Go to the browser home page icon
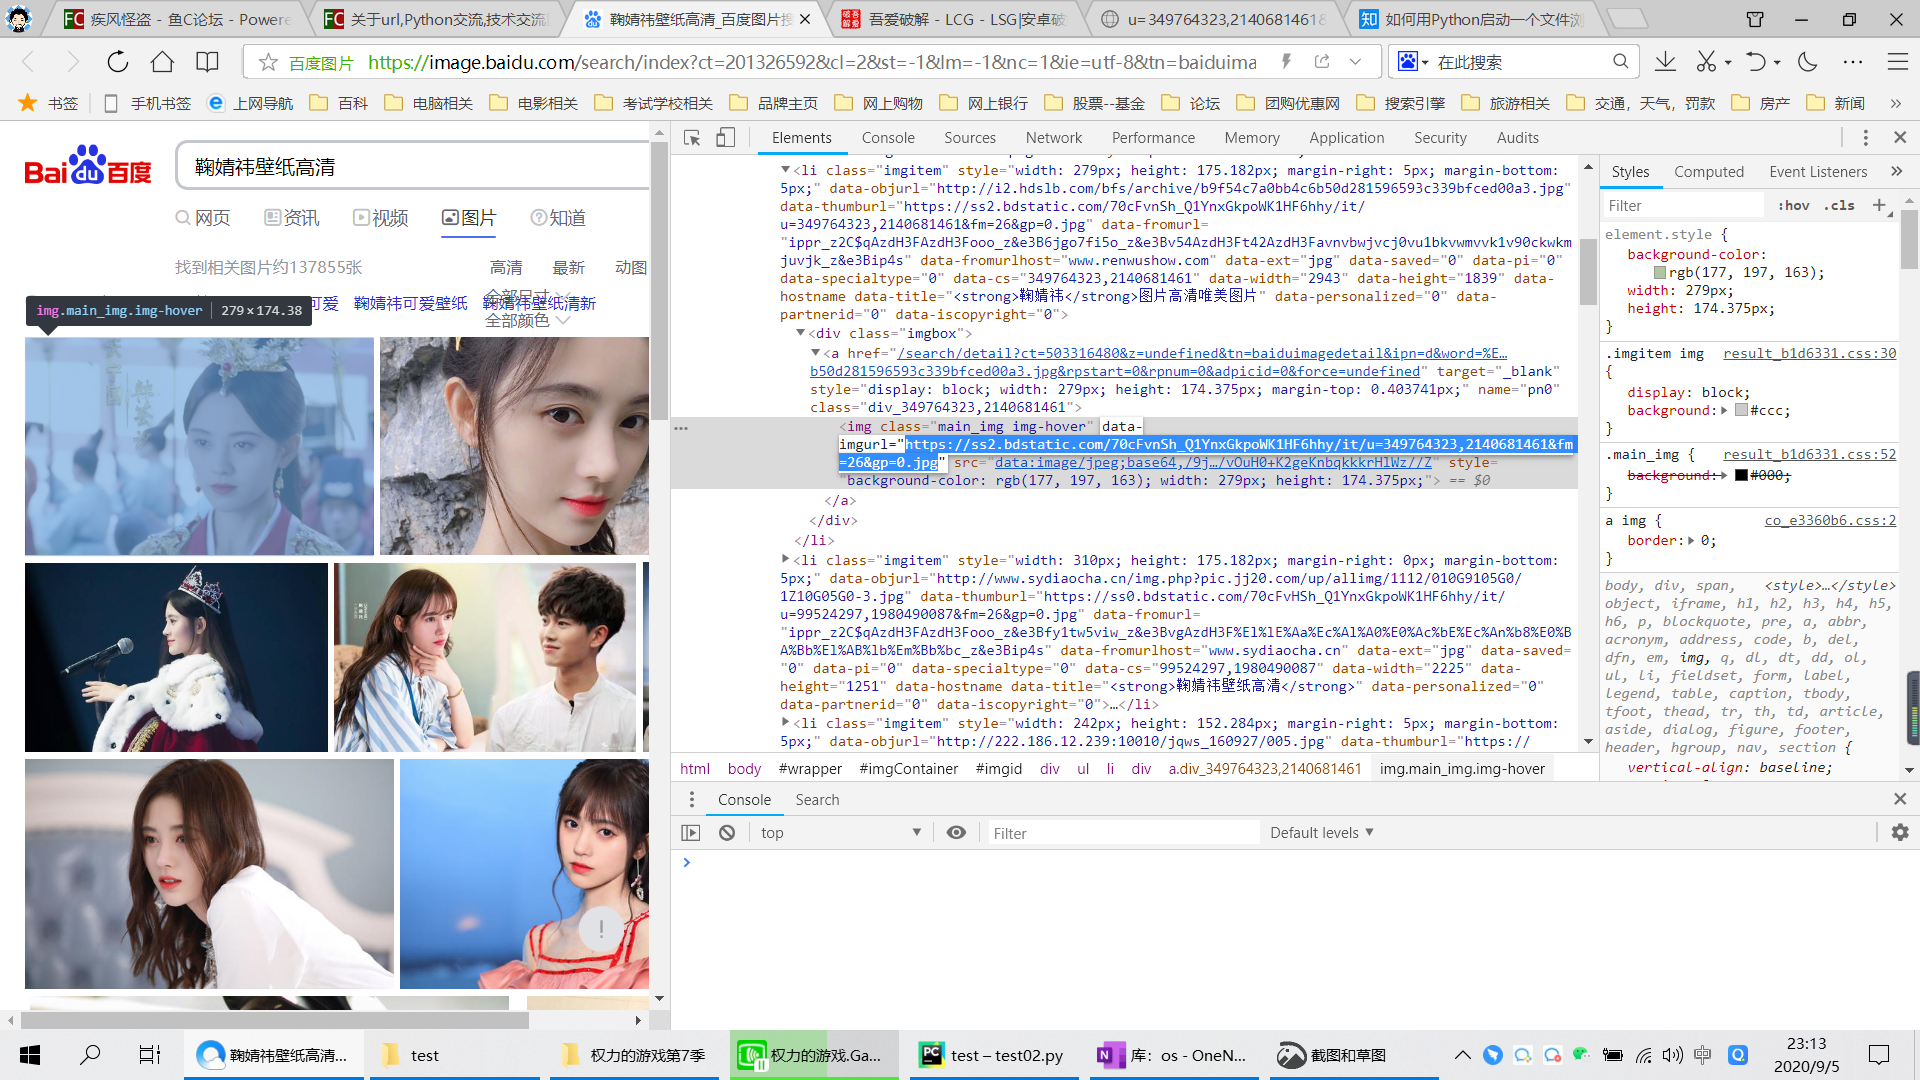Viewport: 1920px width, 1080px height. coord(162,62)
